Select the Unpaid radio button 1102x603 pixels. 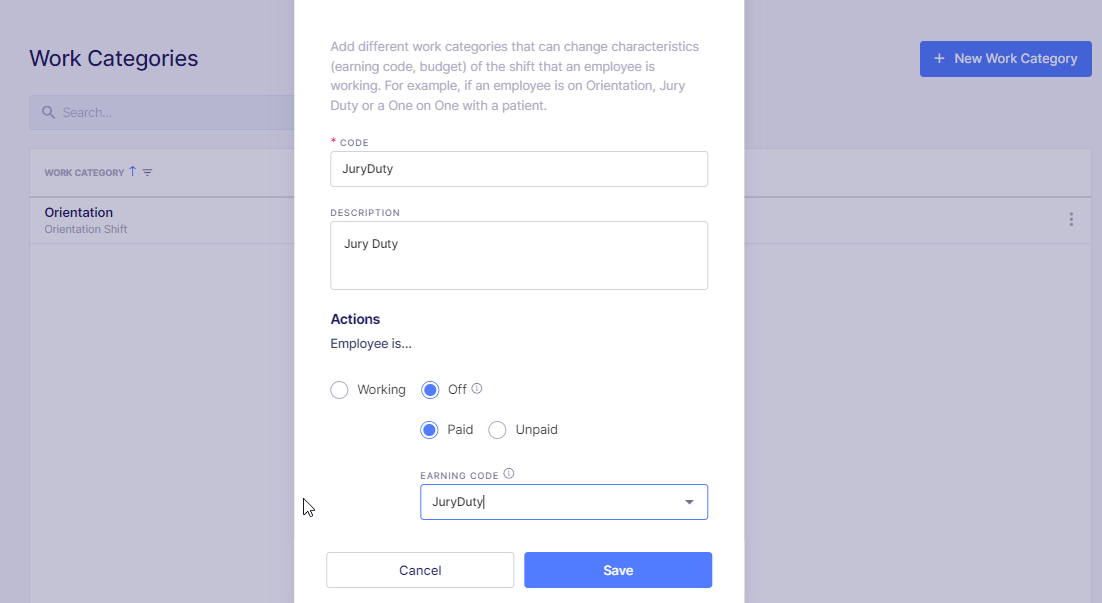click(x=497, y=429)
